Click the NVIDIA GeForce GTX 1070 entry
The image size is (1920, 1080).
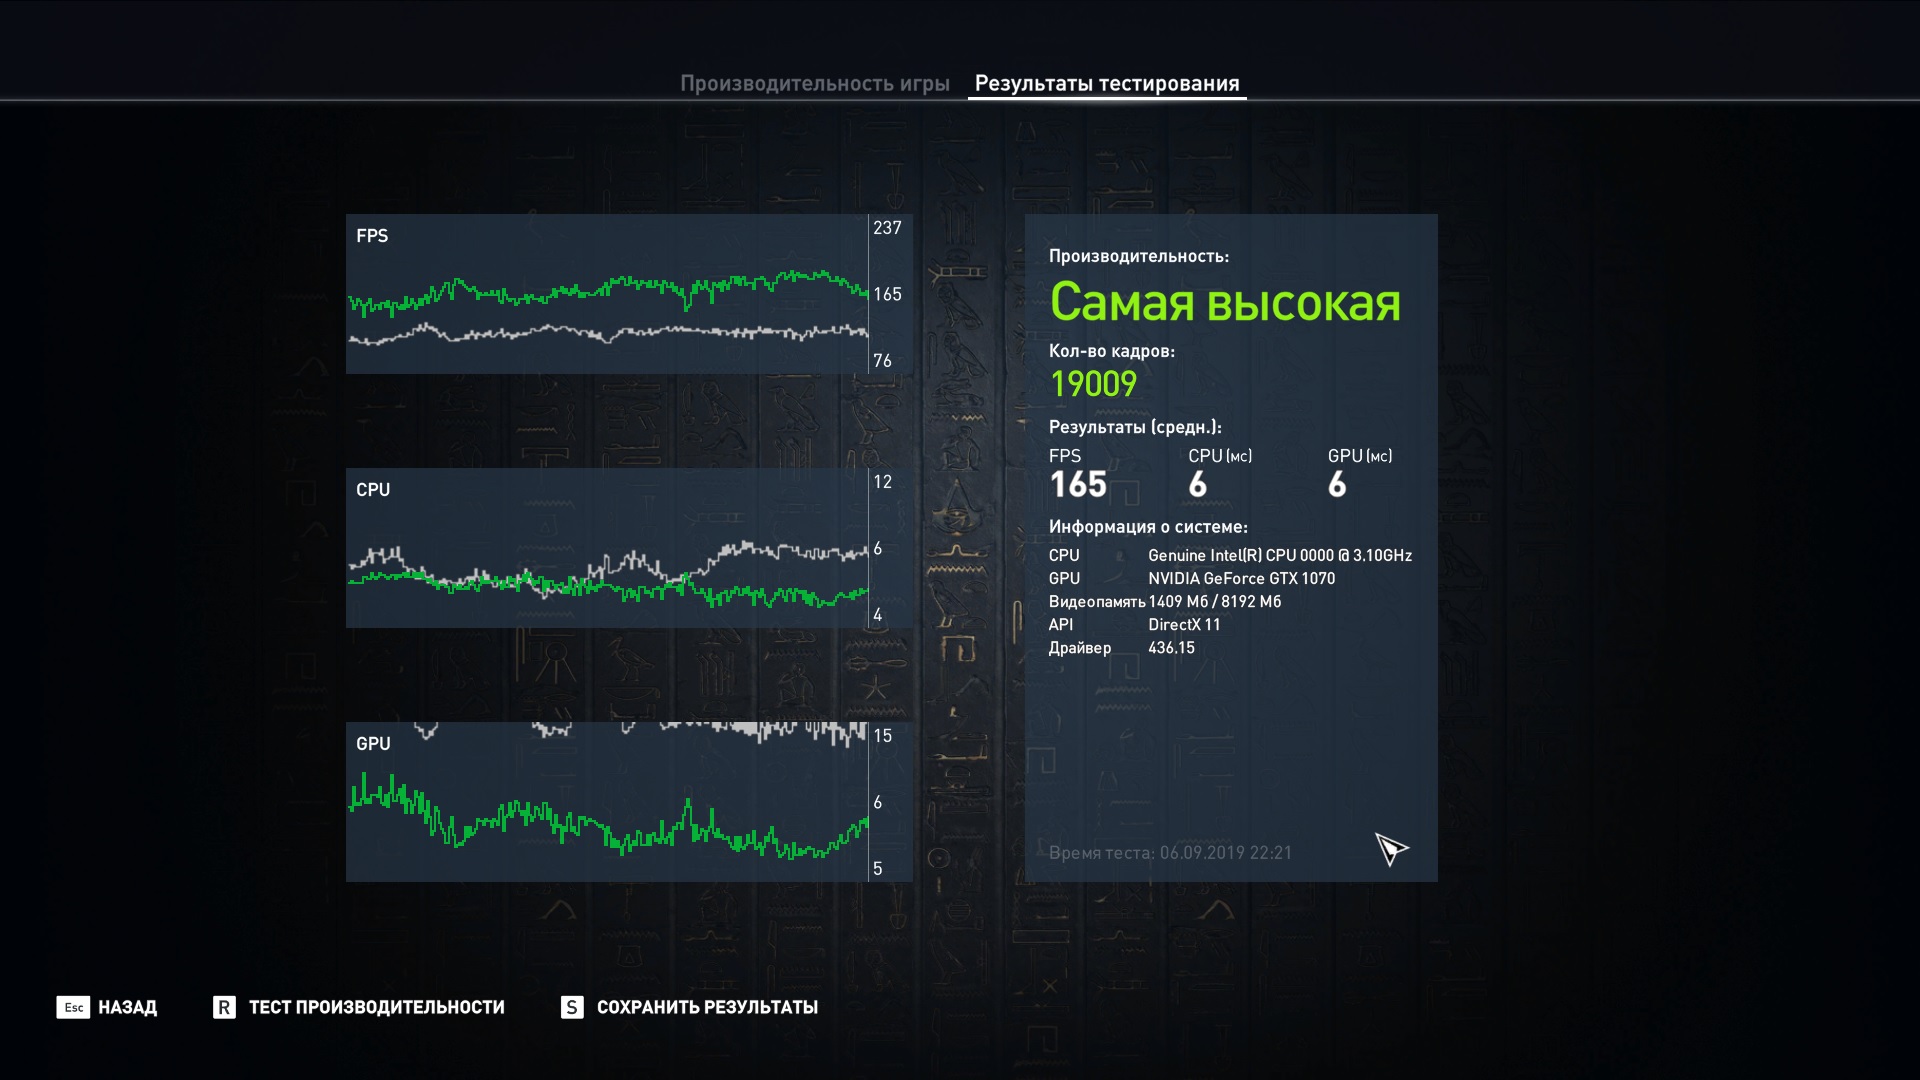pyautogui.click(x=1241, y=578)
